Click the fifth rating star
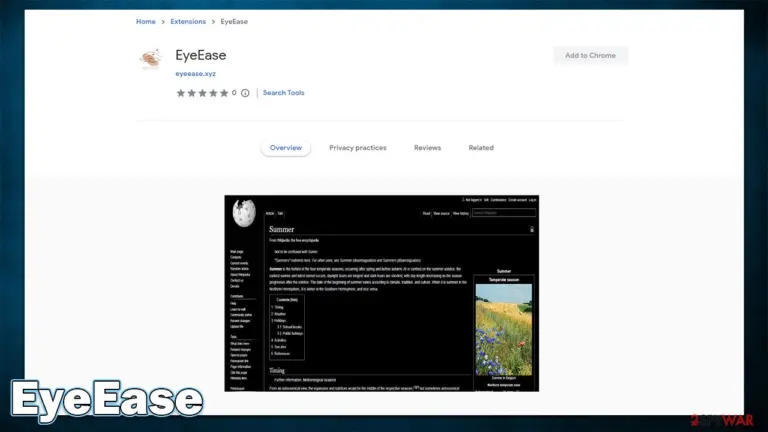This screenshot has width=768, height=432. point(224,93)
